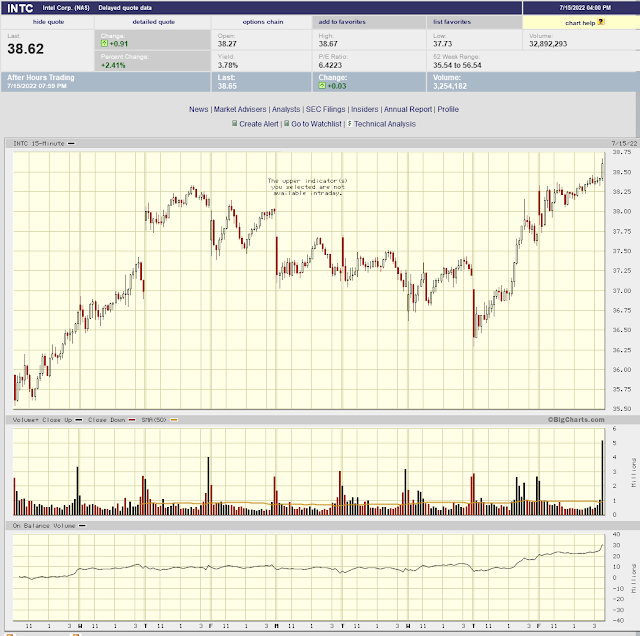This screenshot has width=640, height=636.
Task: Click the green up arrow beside +0.03
Action: point(322,86)
